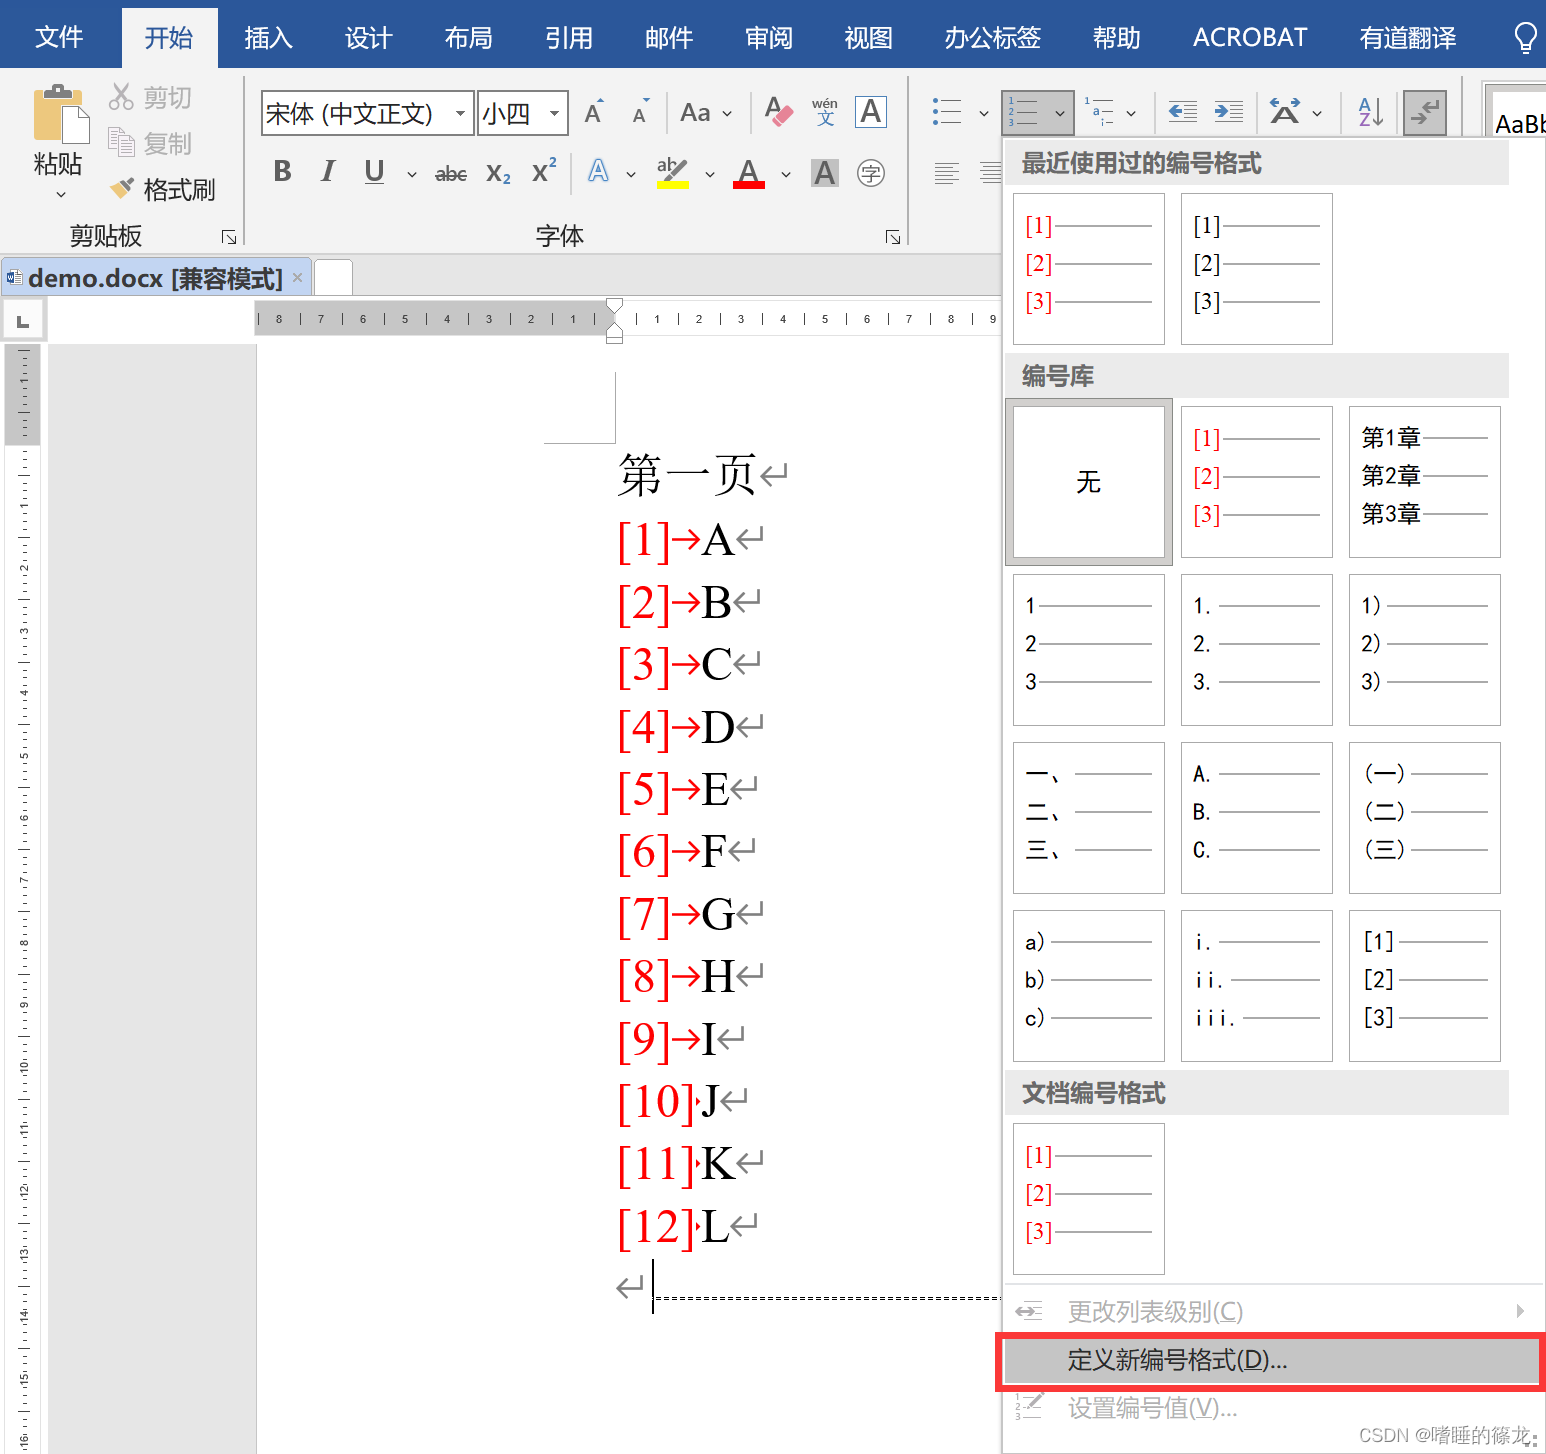Choose 设置编号值(V)... menu entry

[1270, 1408]
